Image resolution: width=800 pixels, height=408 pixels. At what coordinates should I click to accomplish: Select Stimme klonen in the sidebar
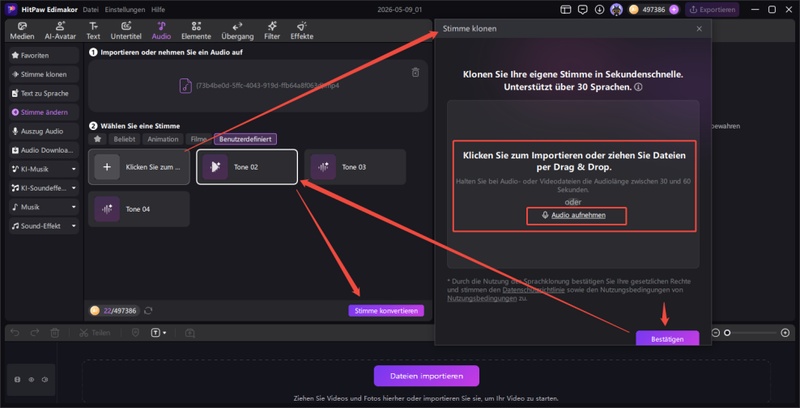(43, 74)
